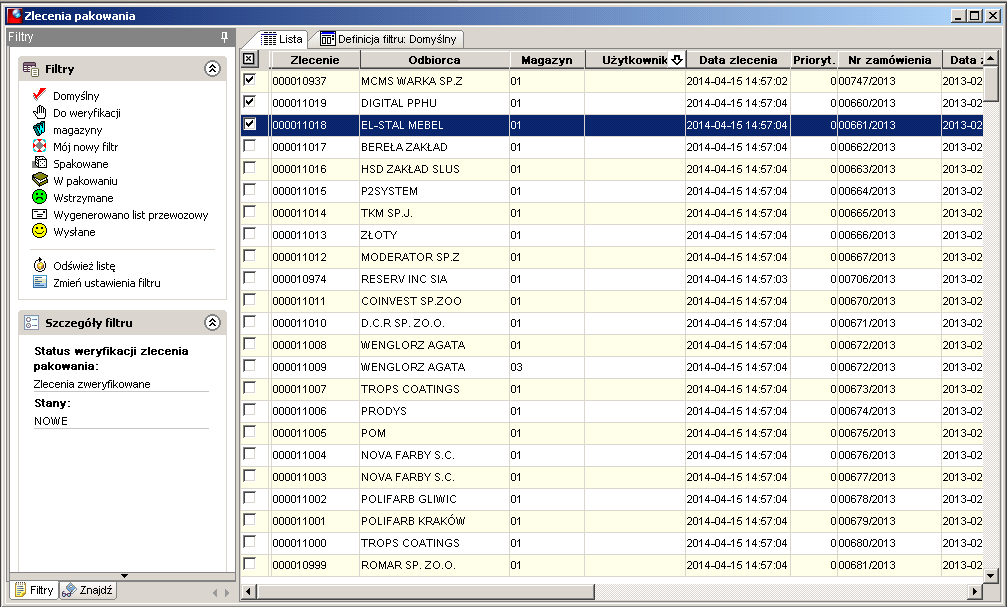The width and height of the screenshot is (1007, 607).
Task: Select the bottom Filtry tab
Action: (34, 590)
